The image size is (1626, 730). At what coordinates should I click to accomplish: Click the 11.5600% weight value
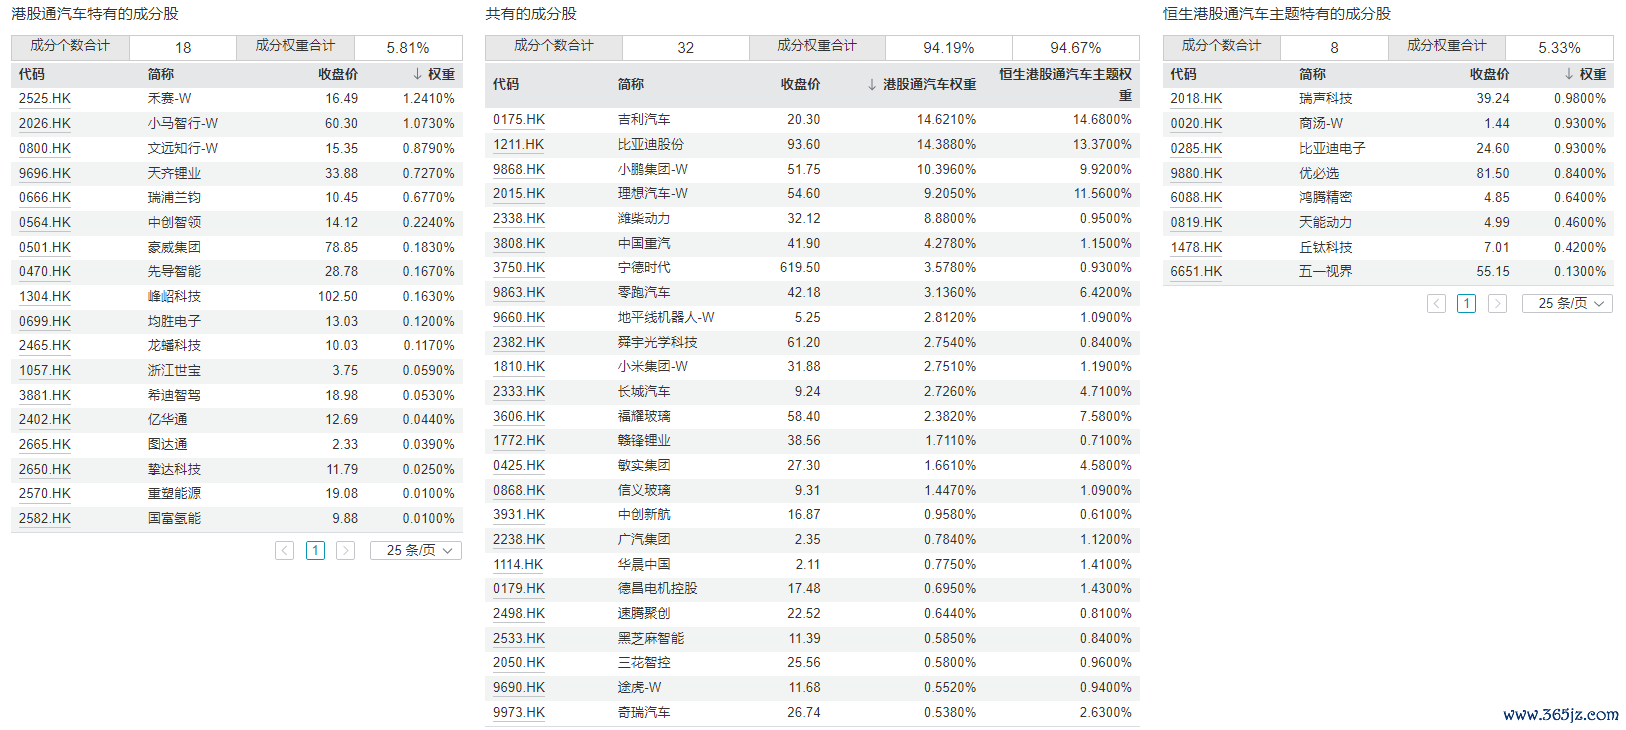(1103, 194)
